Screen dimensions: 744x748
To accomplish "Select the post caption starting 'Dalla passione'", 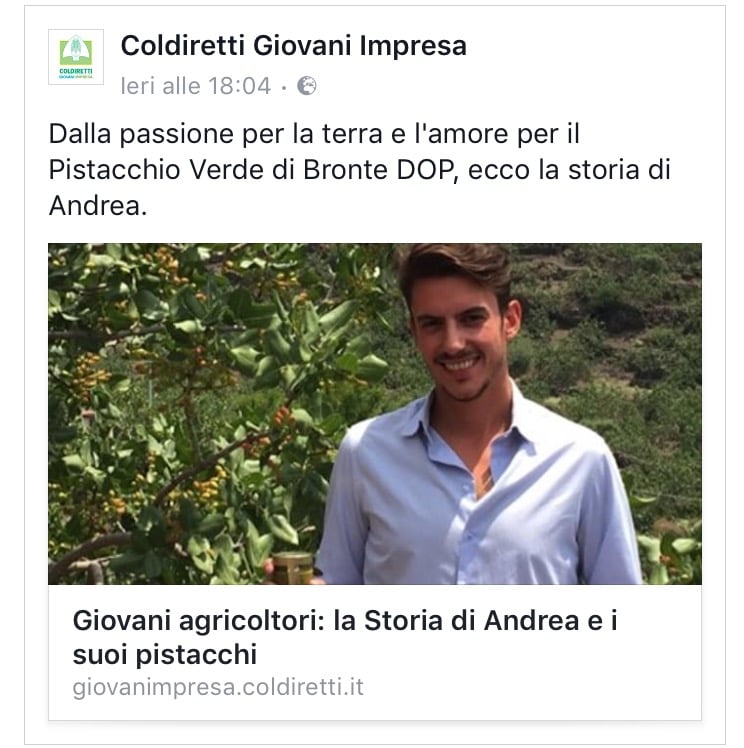I will 360,169.
